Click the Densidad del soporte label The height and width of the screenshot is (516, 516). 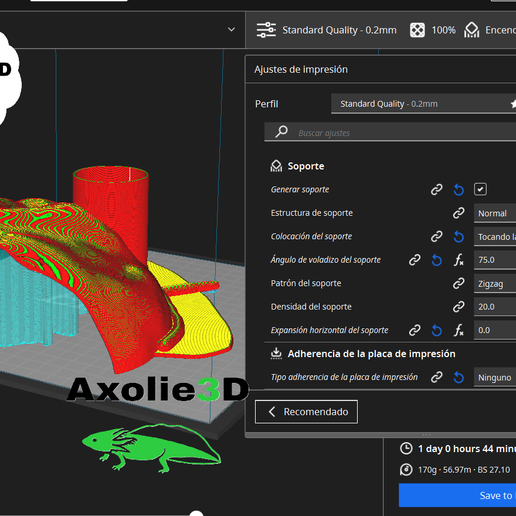[311, 307]
